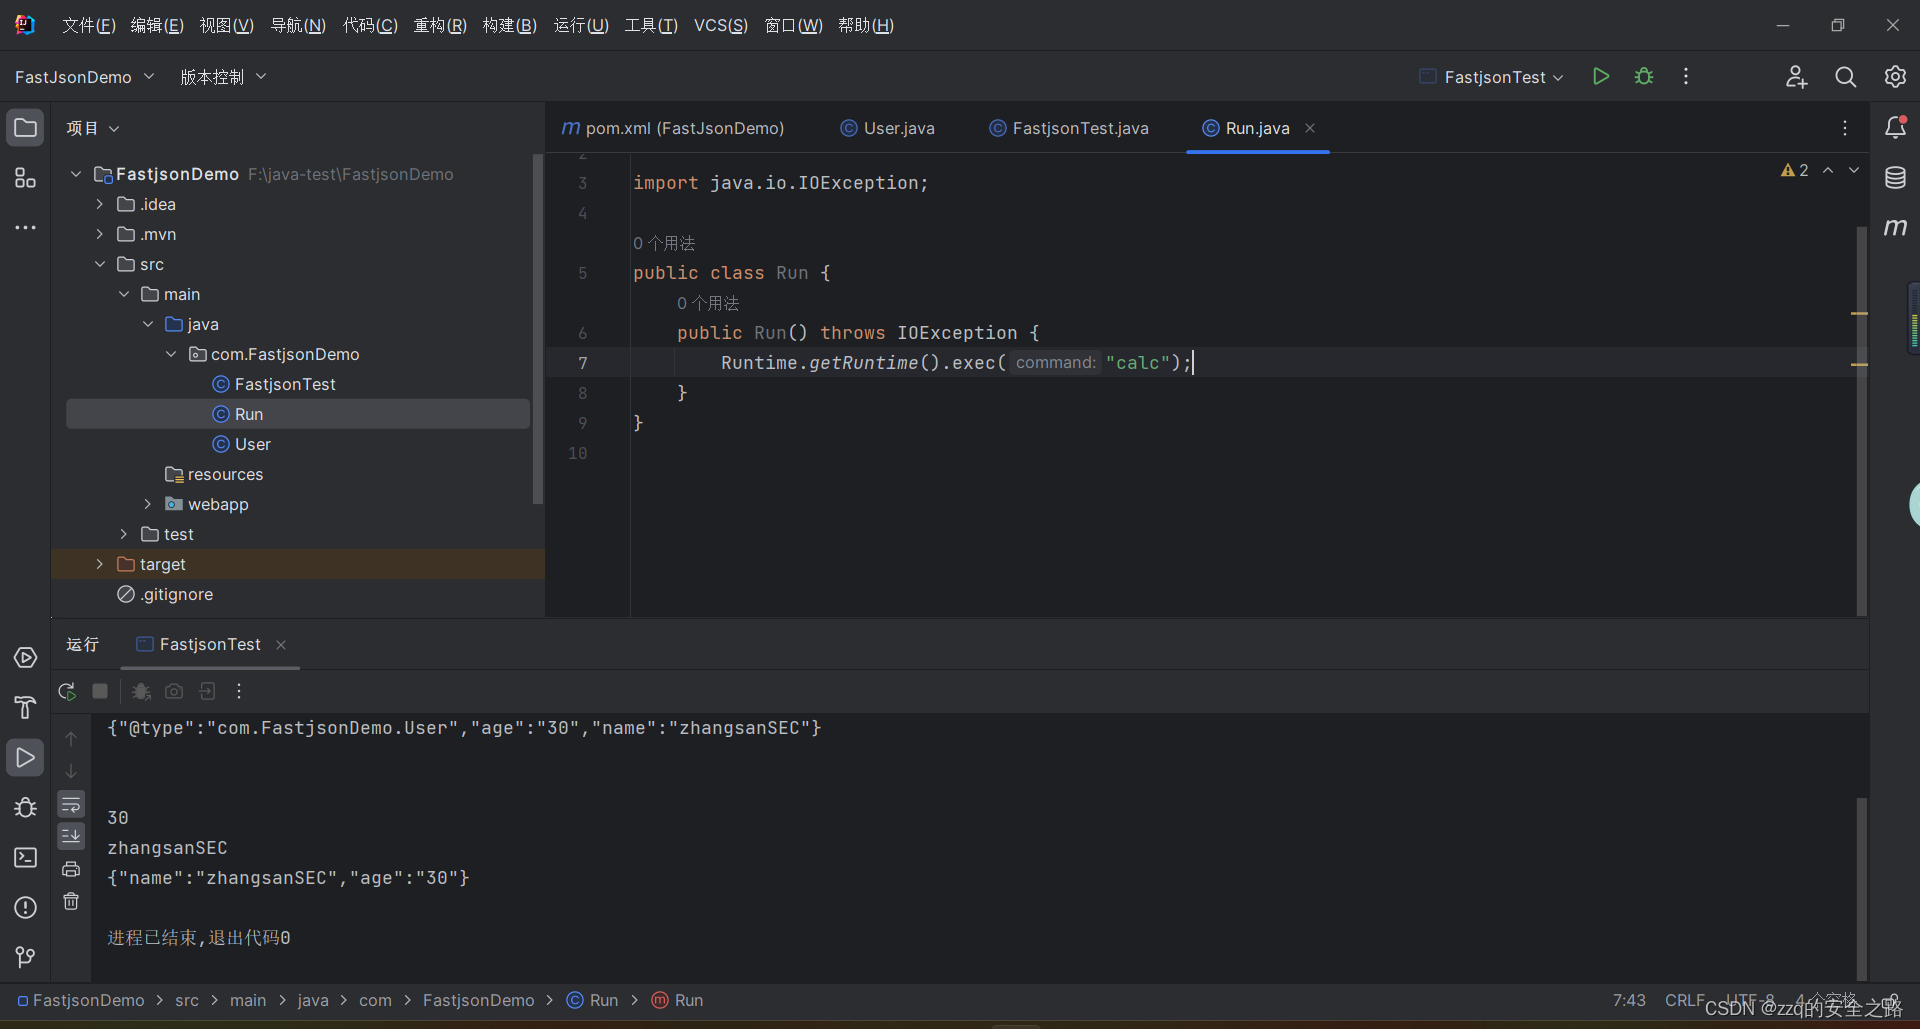Open Debug tool window in left sidebar
This screenshot has width=1920, height=1029.
pos(25,807)
